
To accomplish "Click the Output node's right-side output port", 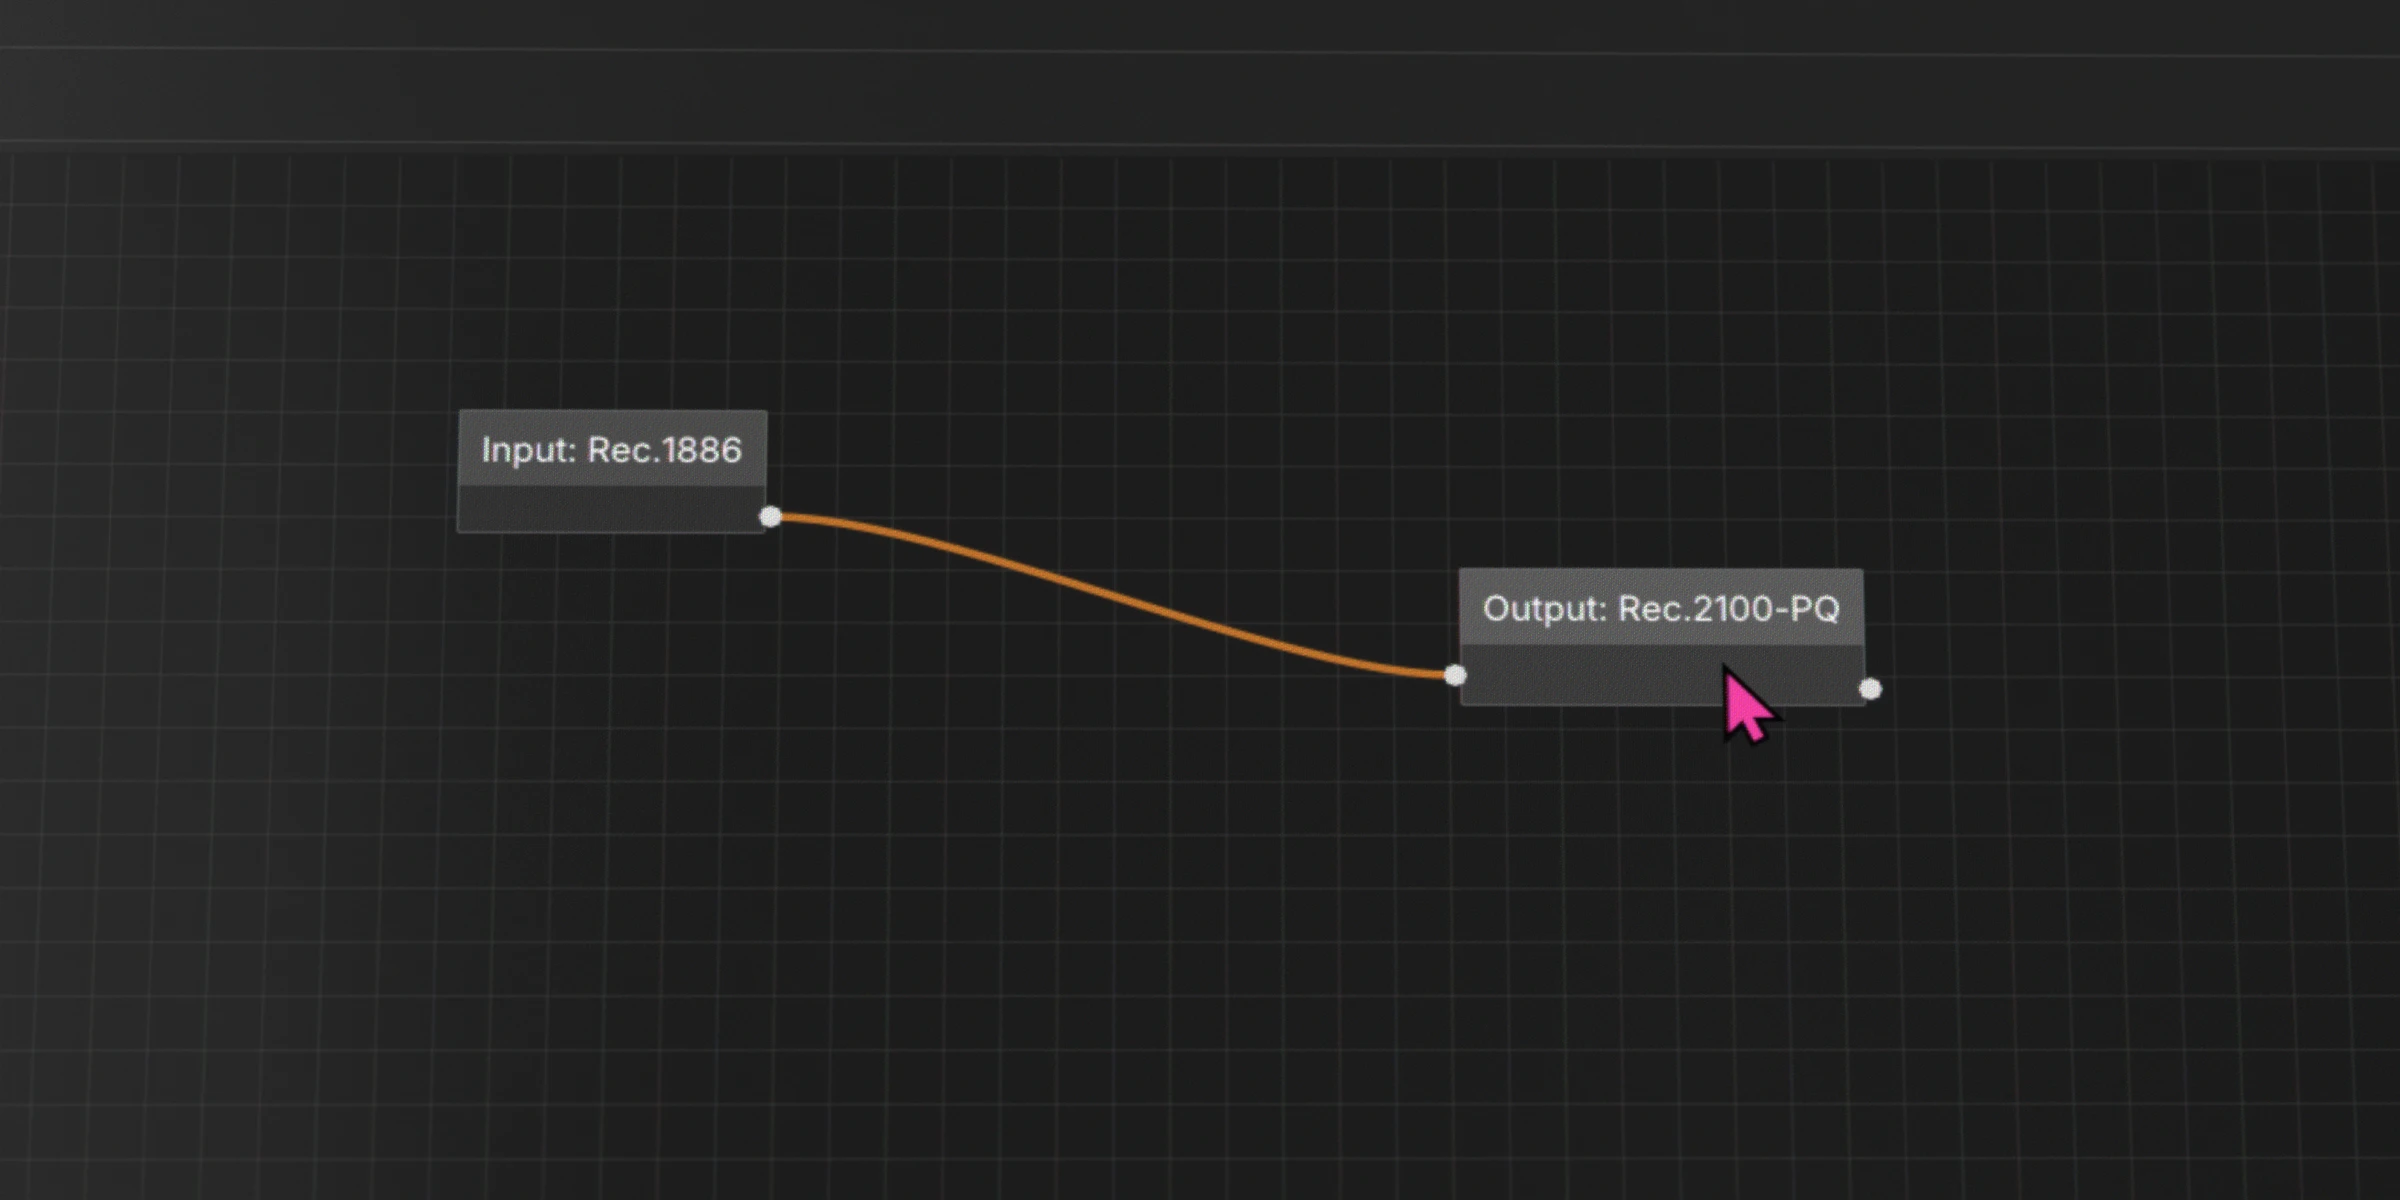I will [1870, 689].
